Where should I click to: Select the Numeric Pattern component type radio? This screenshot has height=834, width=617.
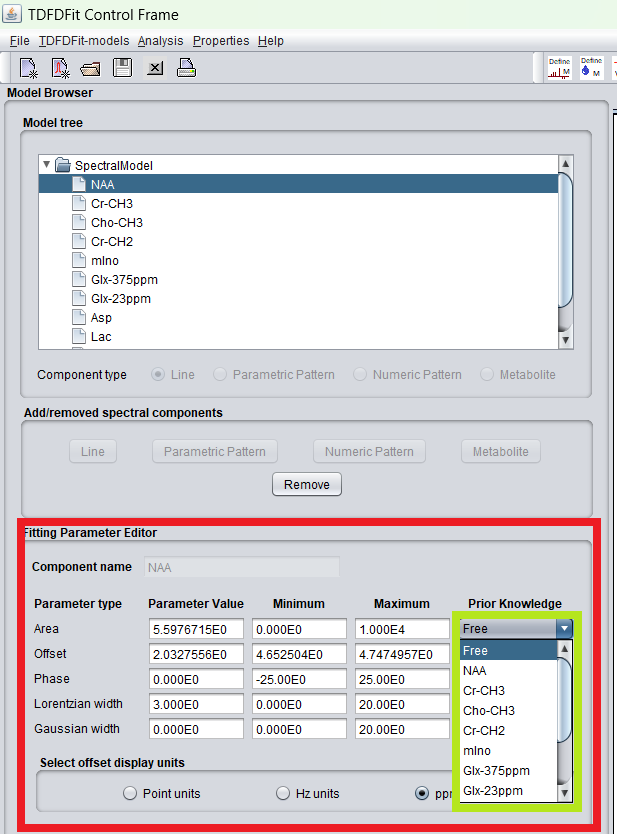(x=360, y=374)
